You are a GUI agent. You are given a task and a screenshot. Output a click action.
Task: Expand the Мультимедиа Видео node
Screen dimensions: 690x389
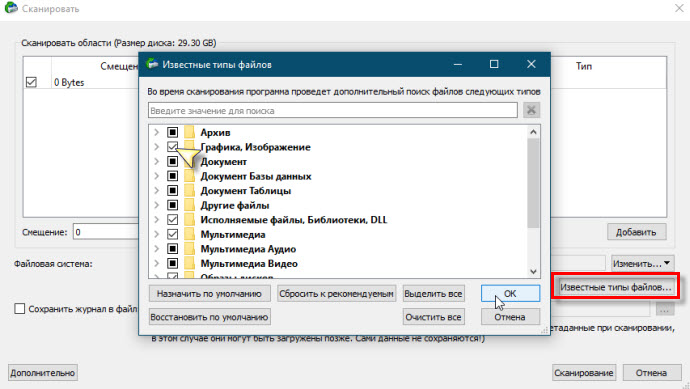pyautogui.click(x=156, y=263)
